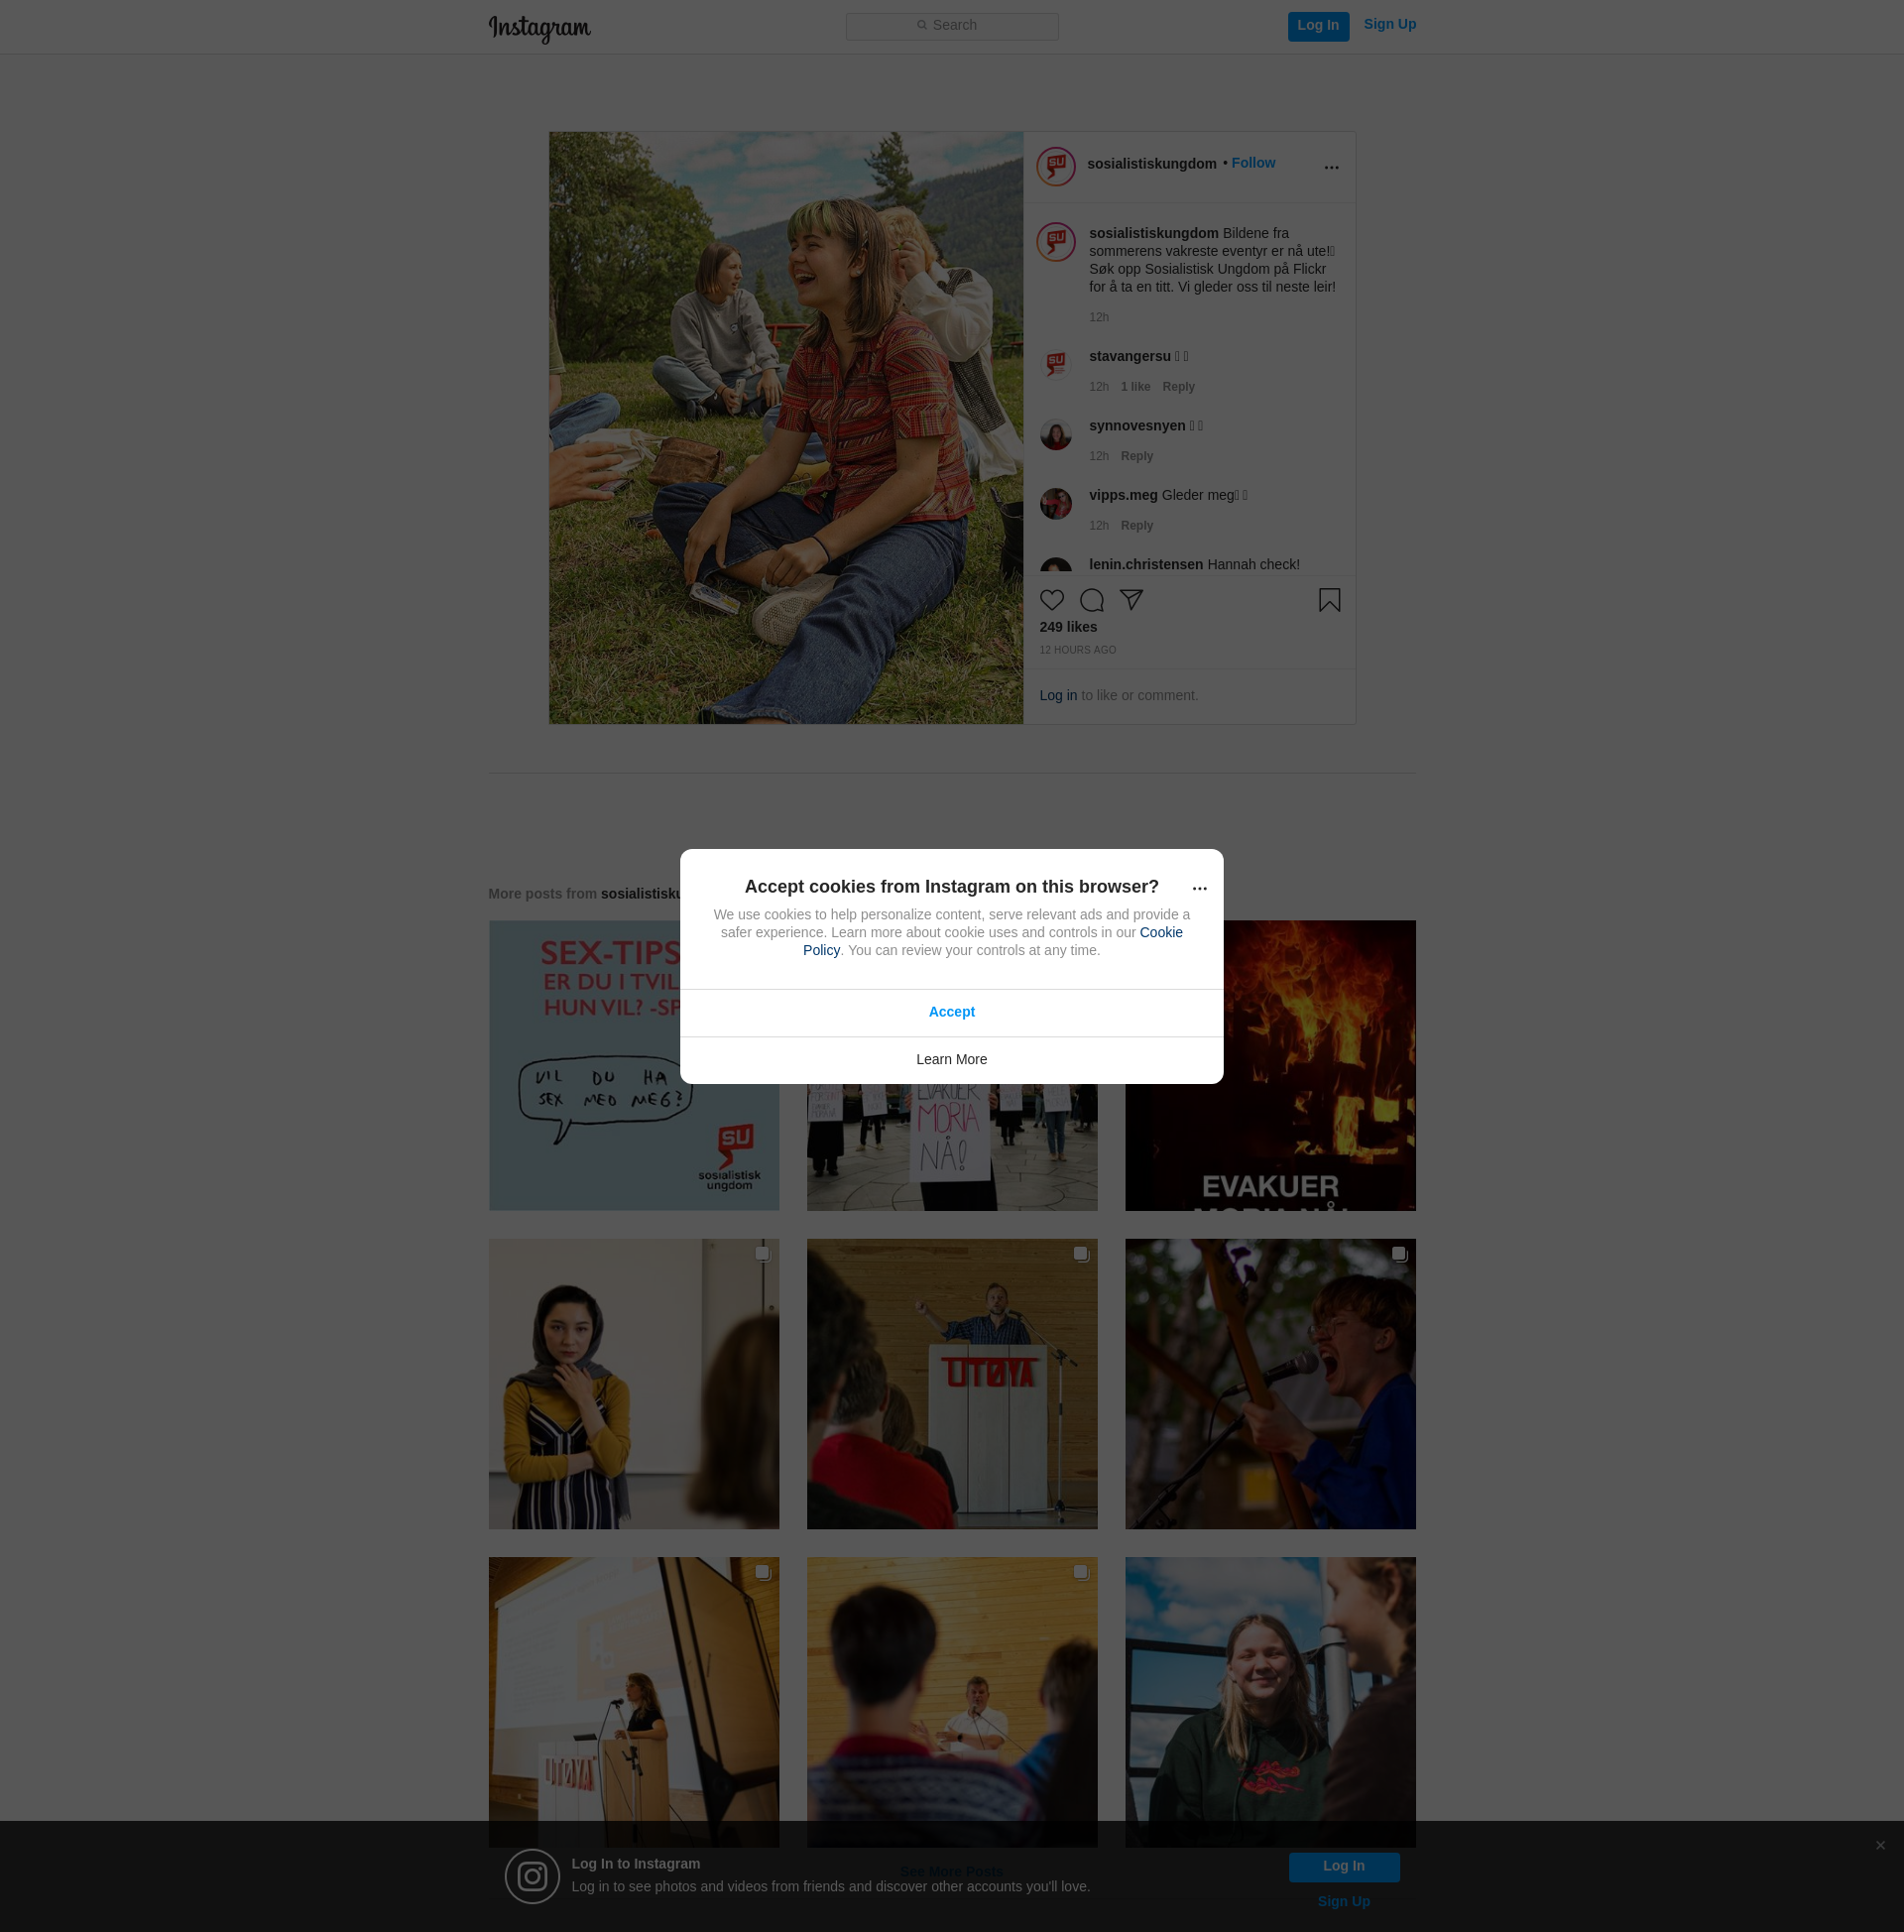
Task: Open the woman with headscarf thumbnail
Action: click(x=633, y=1384)
